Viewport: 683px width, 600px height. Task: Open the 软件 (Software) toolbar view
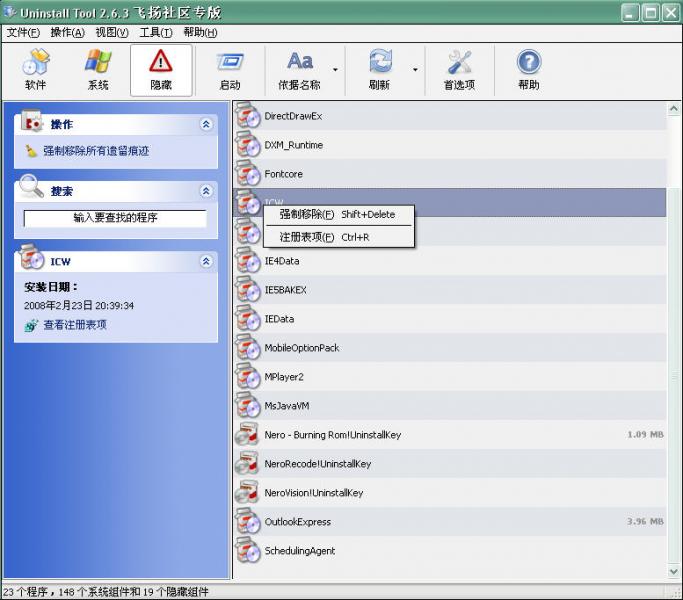tap(36, 70)
